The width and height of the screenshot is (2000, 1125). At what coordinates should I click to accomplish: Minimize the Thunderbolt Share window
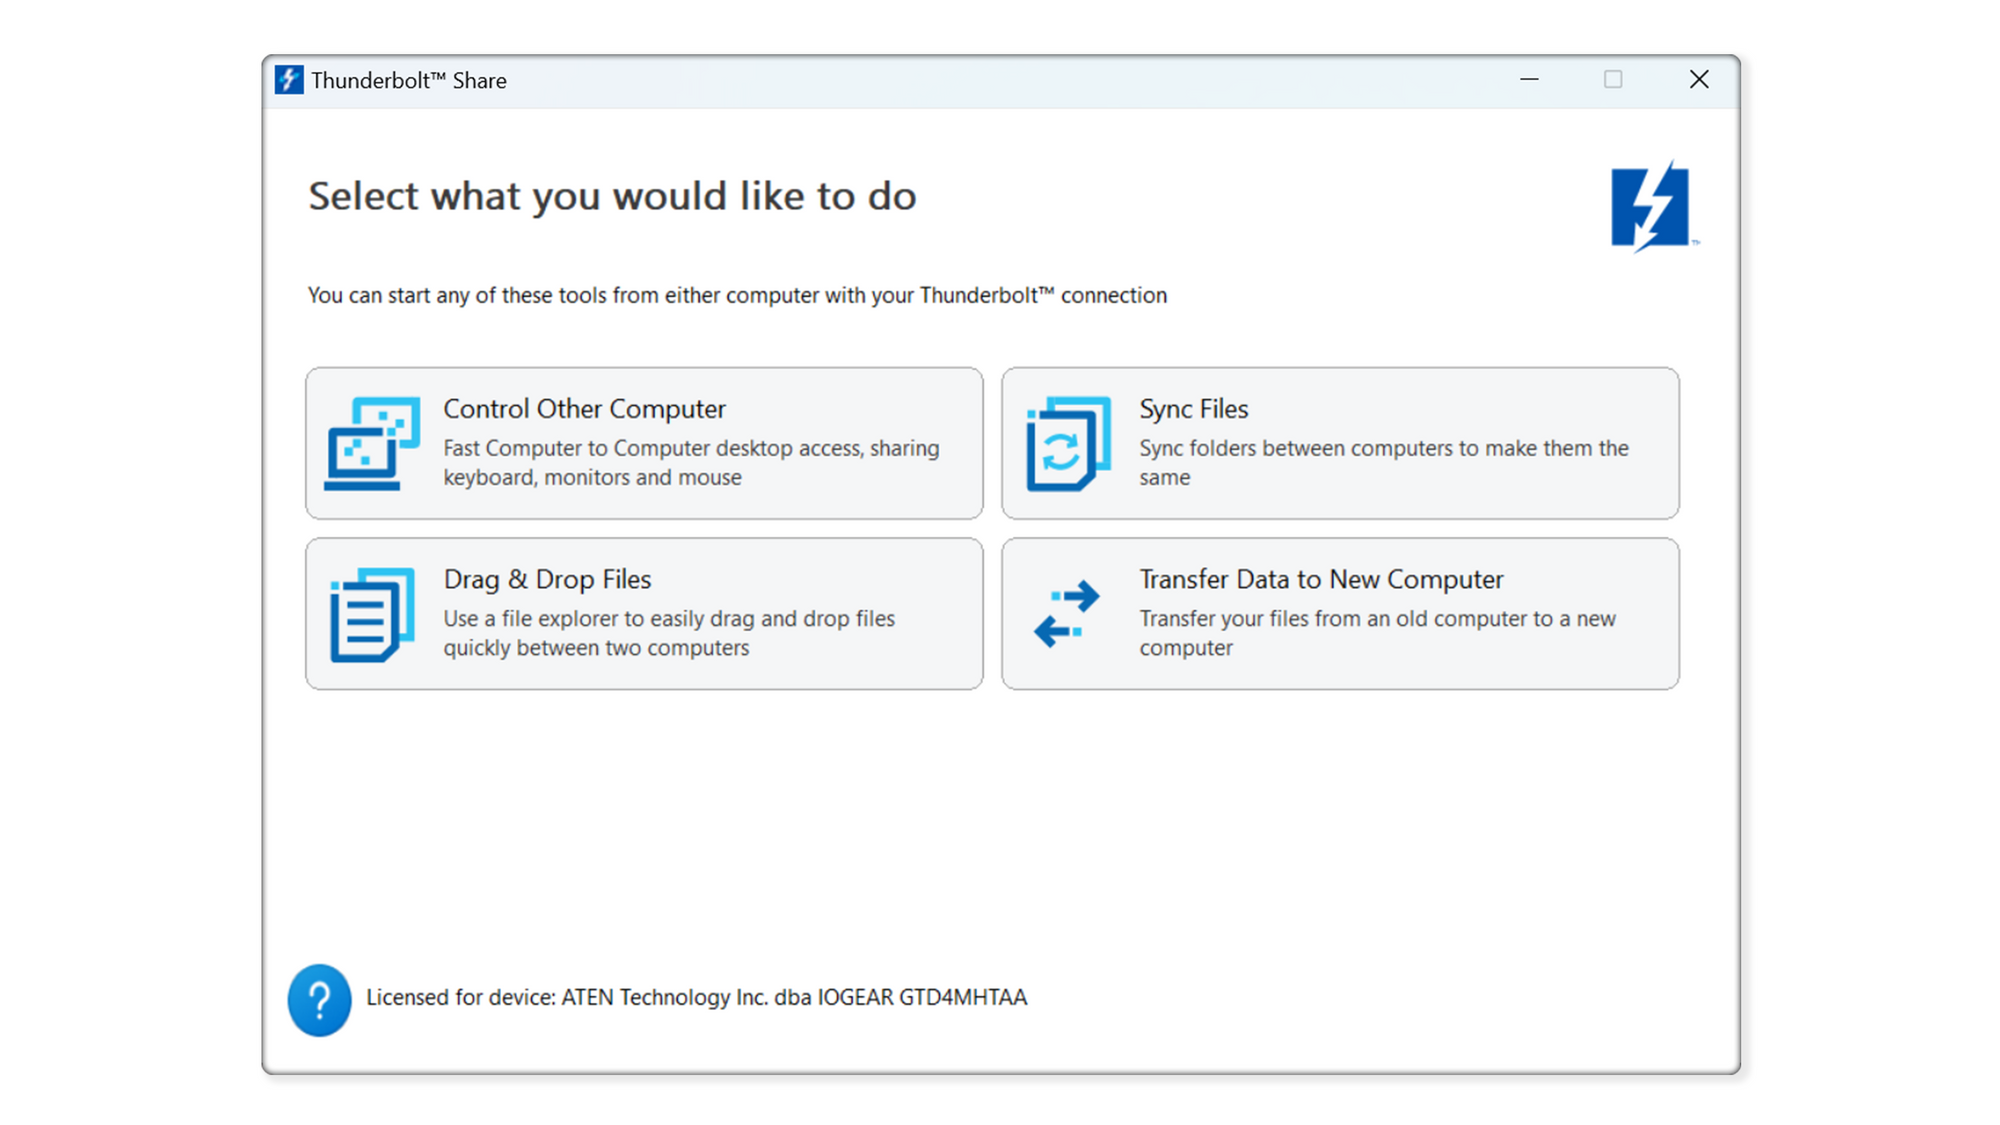1529,80
